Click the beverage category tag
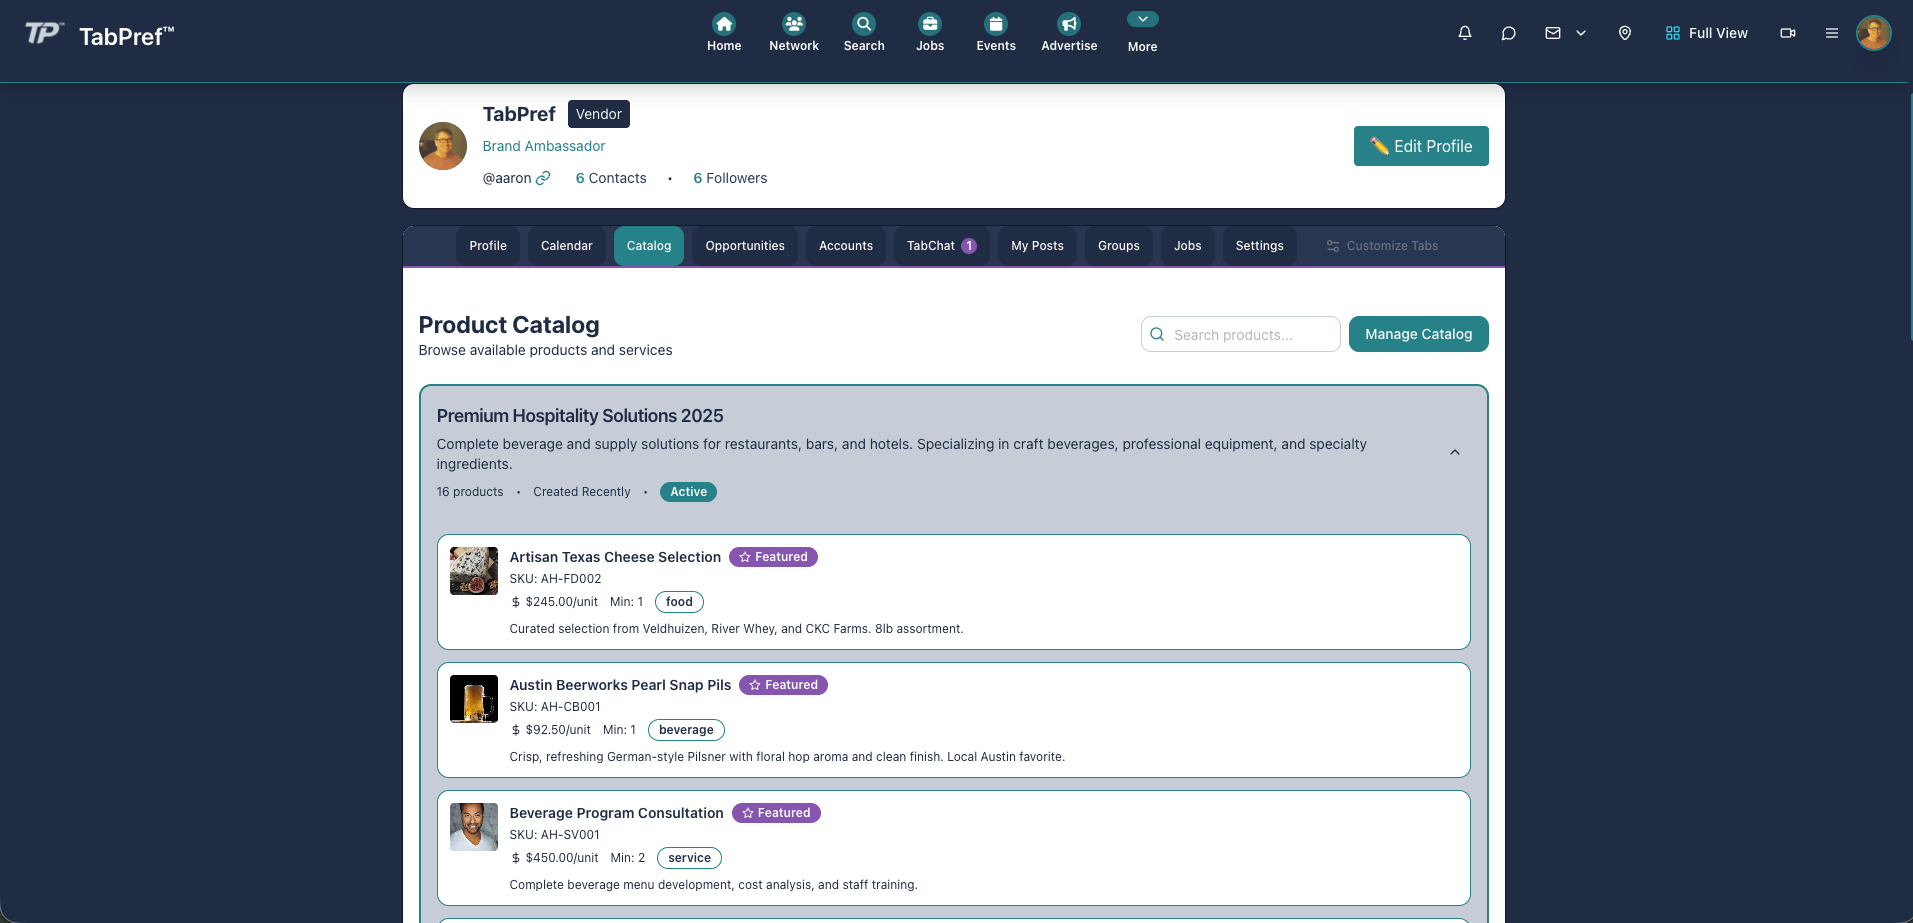The image size is (1913, 923). point(686,730)
